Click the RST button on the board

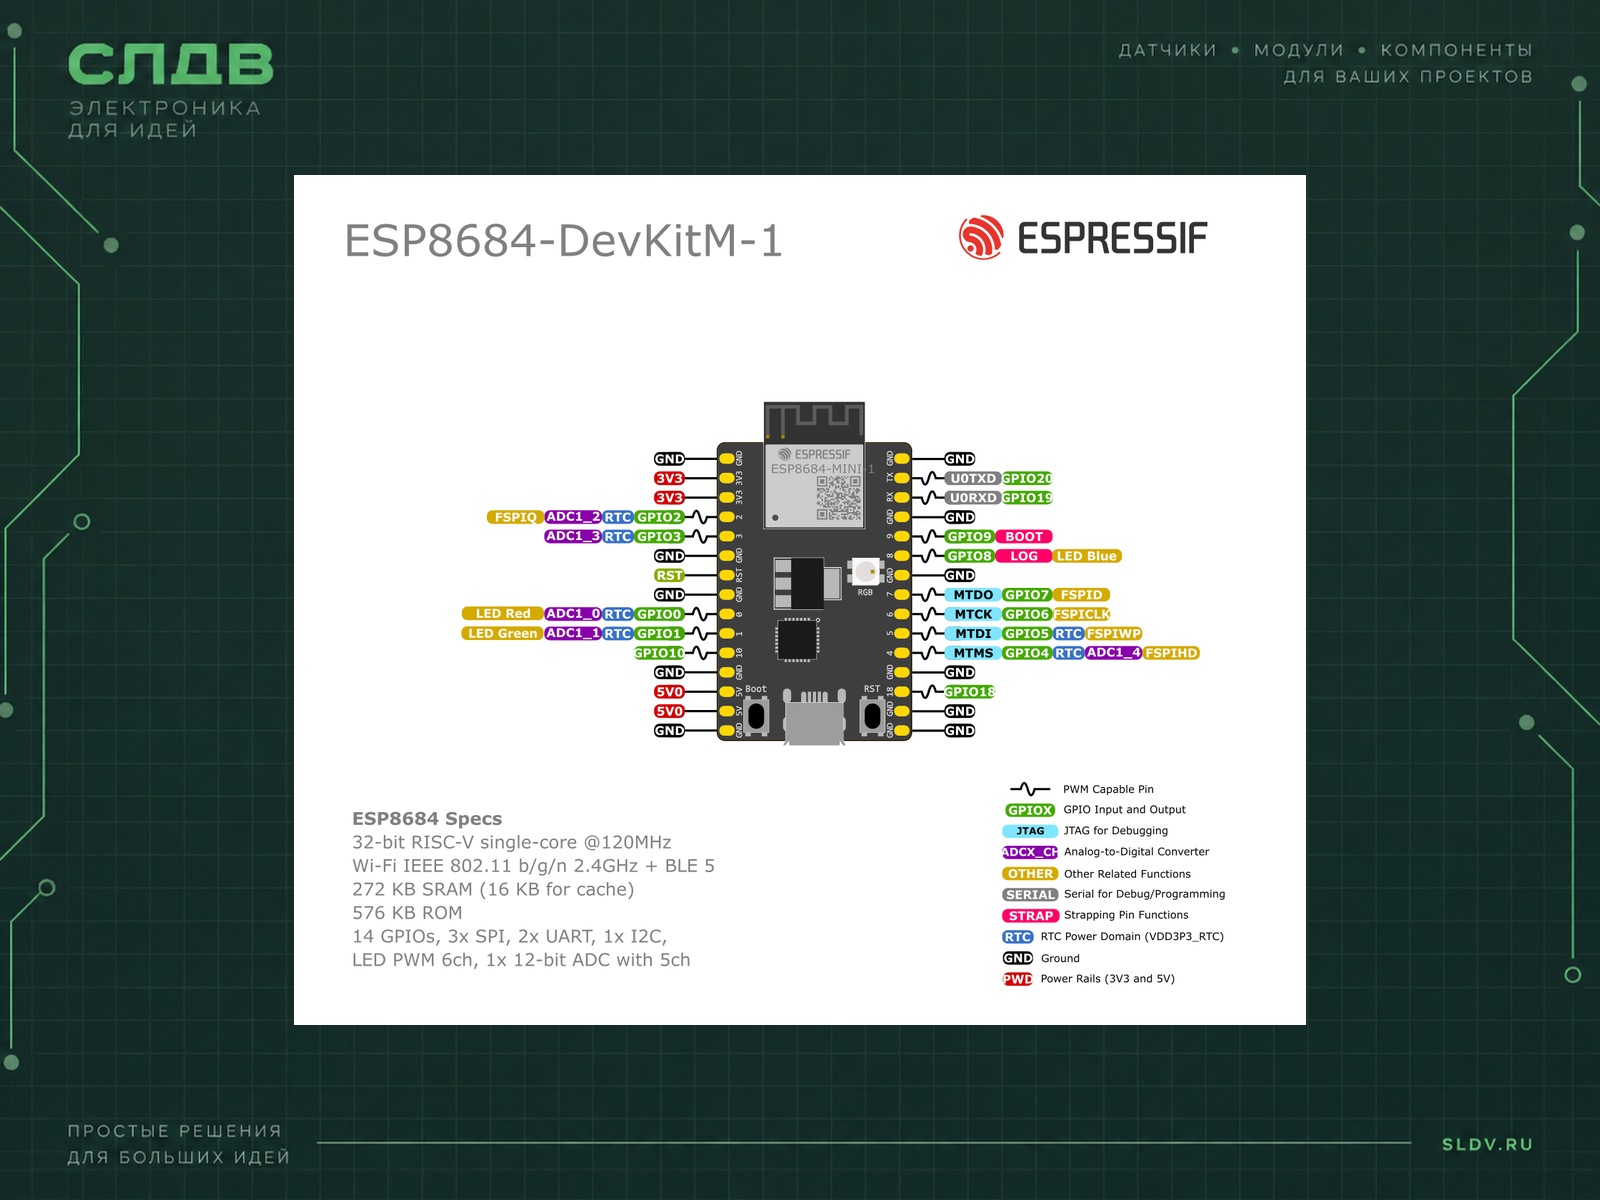click(872, 715)
